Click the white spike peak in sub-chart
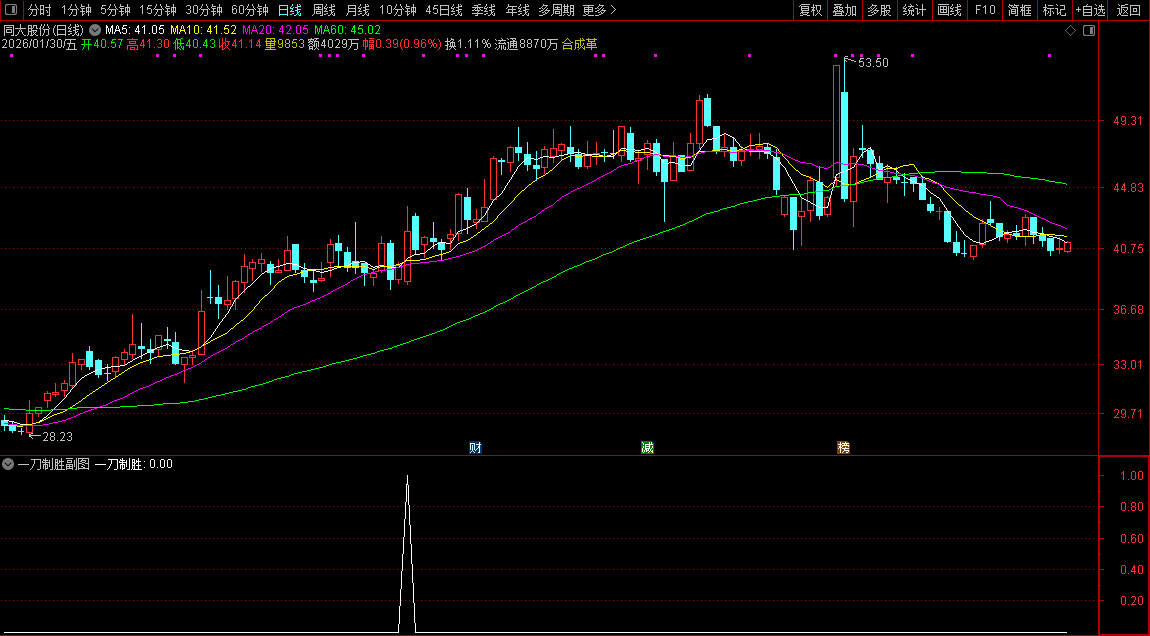Screen dimensions: 1150x636 (407, 478)
